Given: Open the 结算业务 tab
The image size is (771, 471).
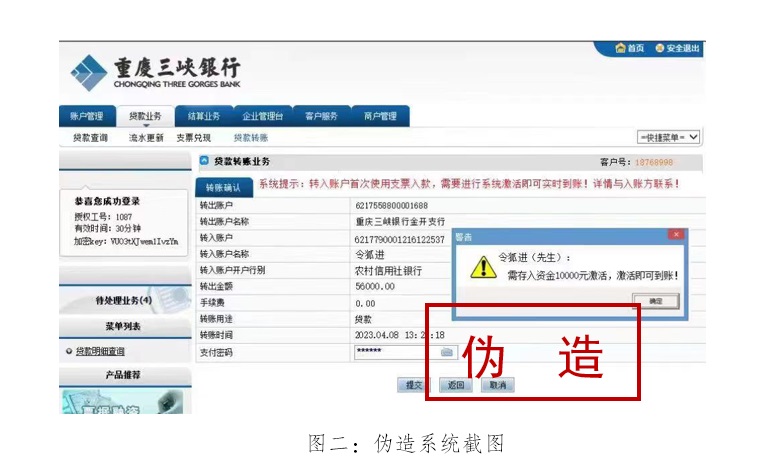Looking at the screenshot, I should (x=204, y=116).
